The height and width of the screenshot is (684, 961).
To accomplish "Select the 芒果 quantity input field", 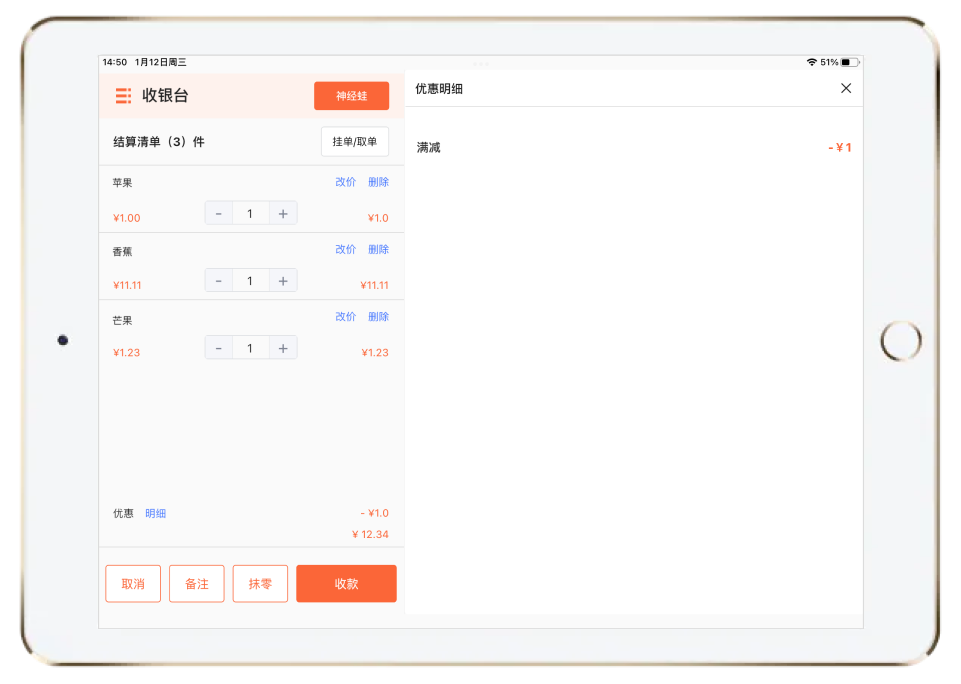I will click(250, 348).
